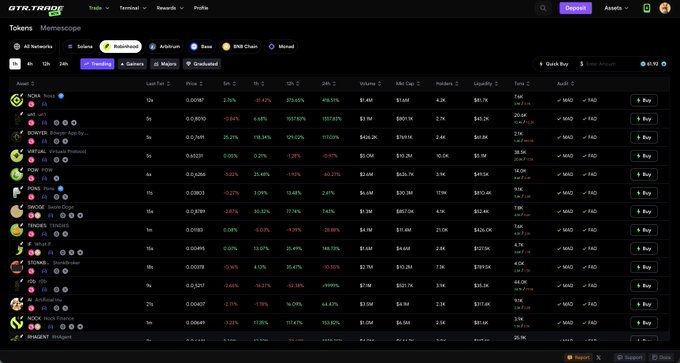Select the 24h timeframe
The width and height of the screenshot is (680, 363).
pyautogui.click(x=64, y=64)
